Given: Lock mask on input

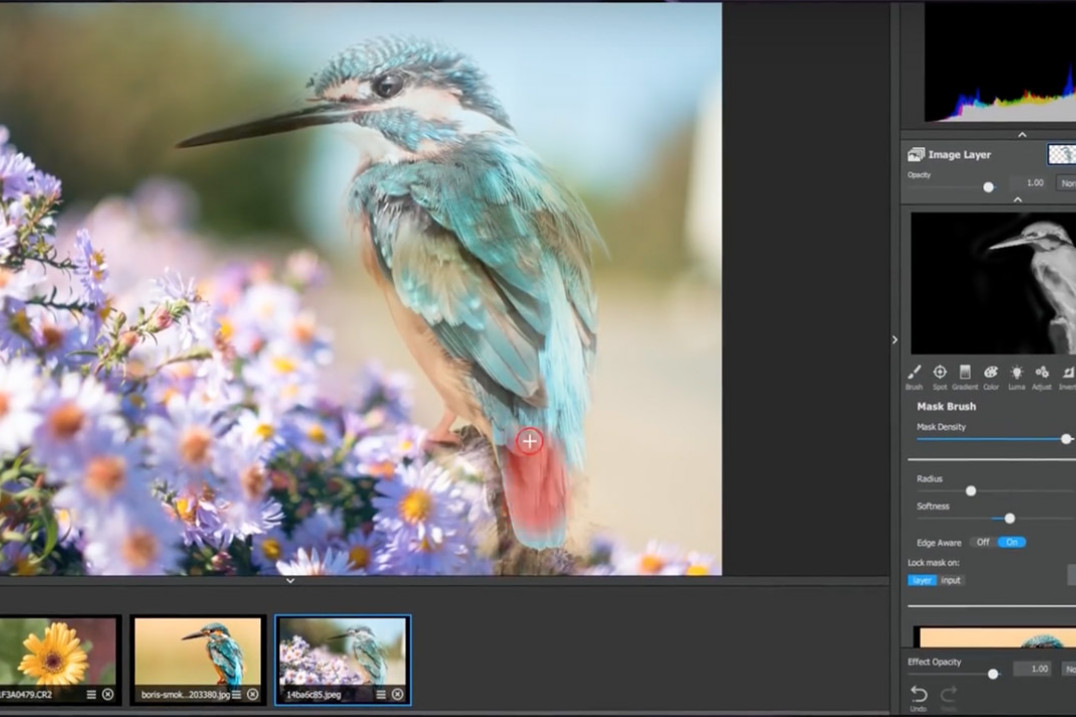Looking at the screenshot, I should (x=951, y=580).
